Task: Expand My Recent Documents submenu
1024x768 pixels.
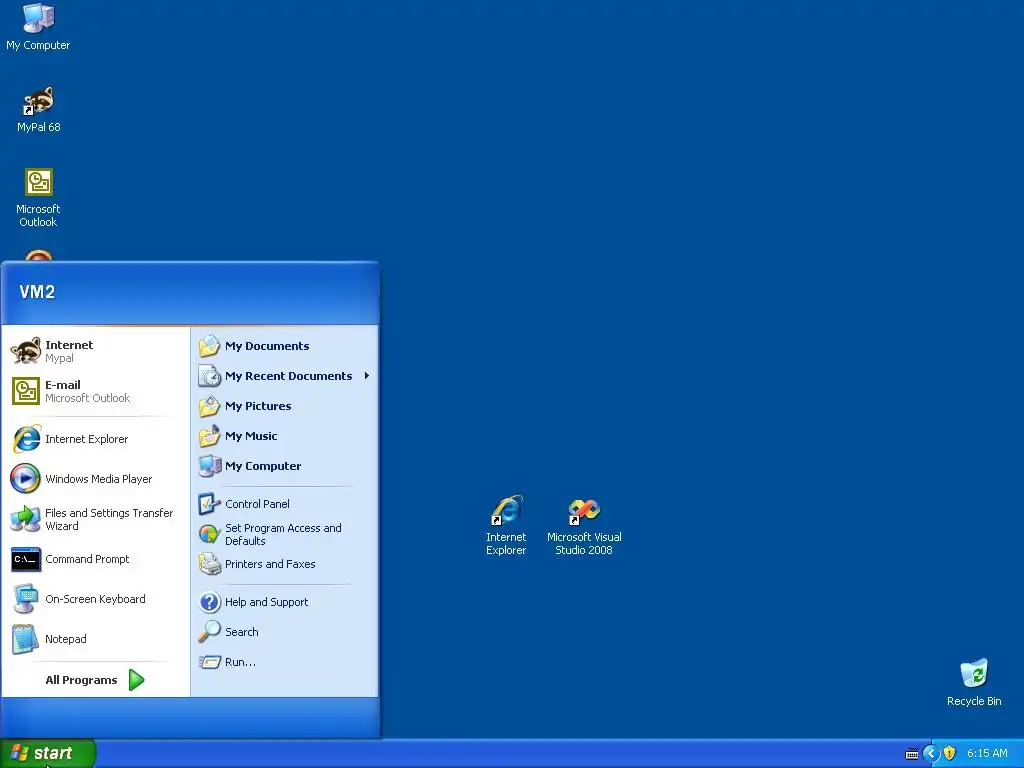Action: (285, 376)
